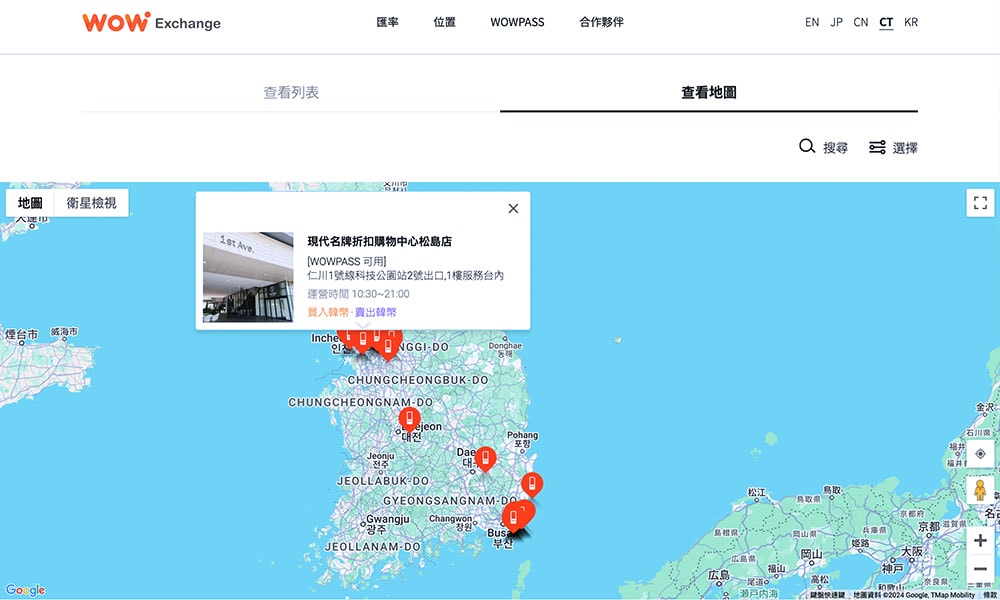Click the station address line in popup
This screenshot has width=1000, height=600.
click(405, 275)
